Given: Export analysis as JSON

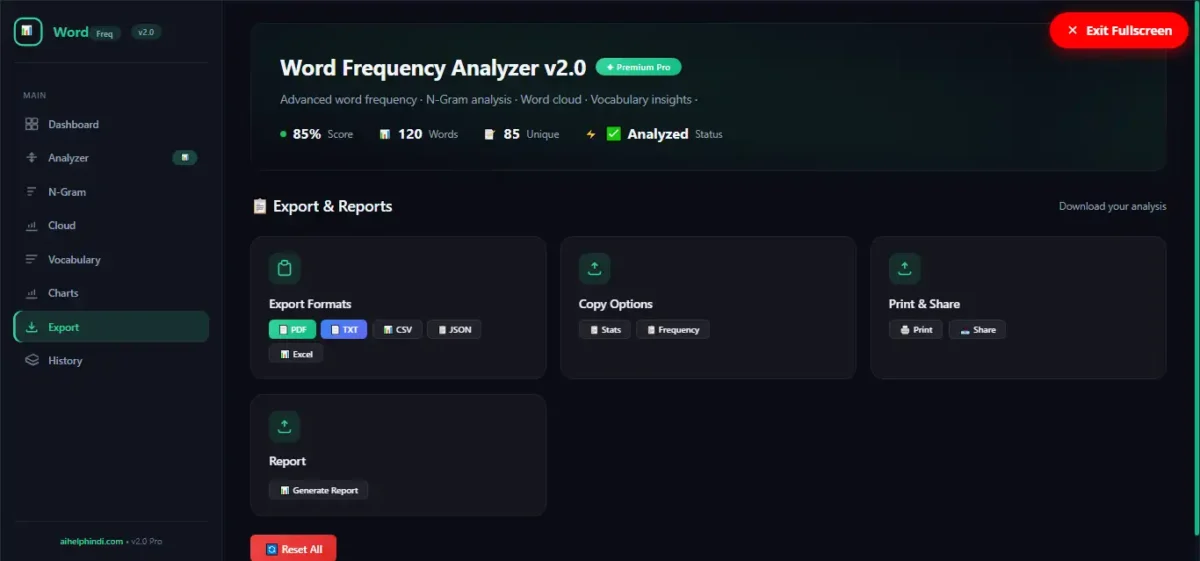Looking at the screenshot, I should point(454,329).
